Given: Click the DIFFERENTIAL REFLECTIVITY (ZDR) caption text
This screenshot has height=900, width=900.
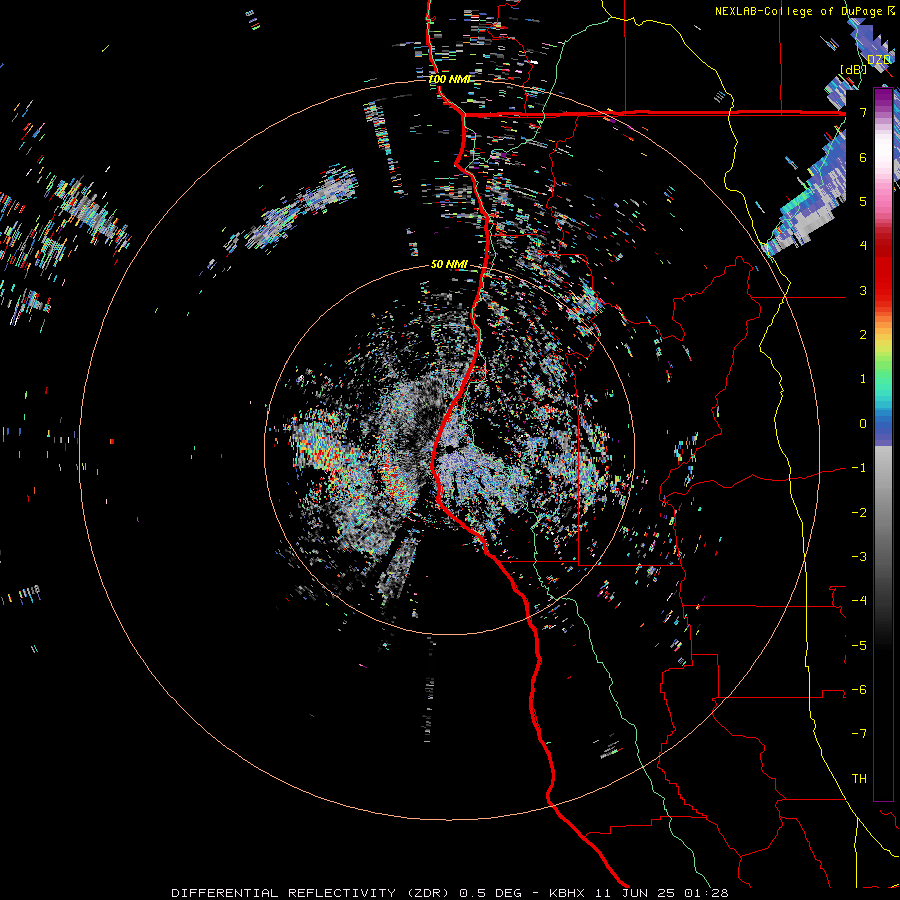Looking at the screenshot, I should (x=312, y=893).
